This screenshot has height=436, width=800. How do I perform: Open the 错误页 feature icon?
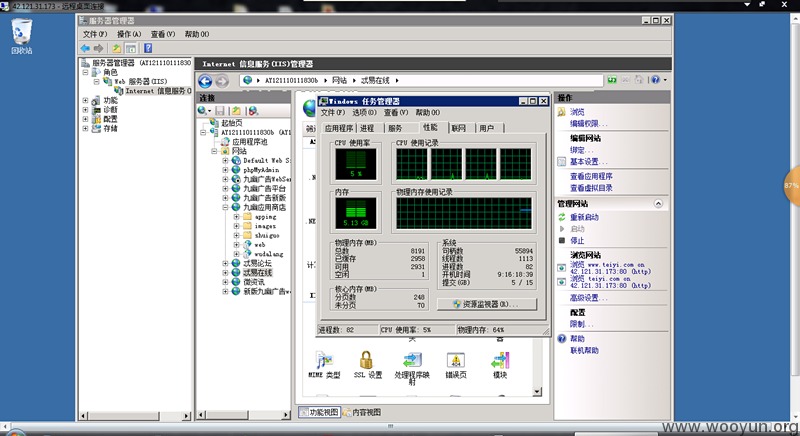pyautogui.click(x=456, y=365)
